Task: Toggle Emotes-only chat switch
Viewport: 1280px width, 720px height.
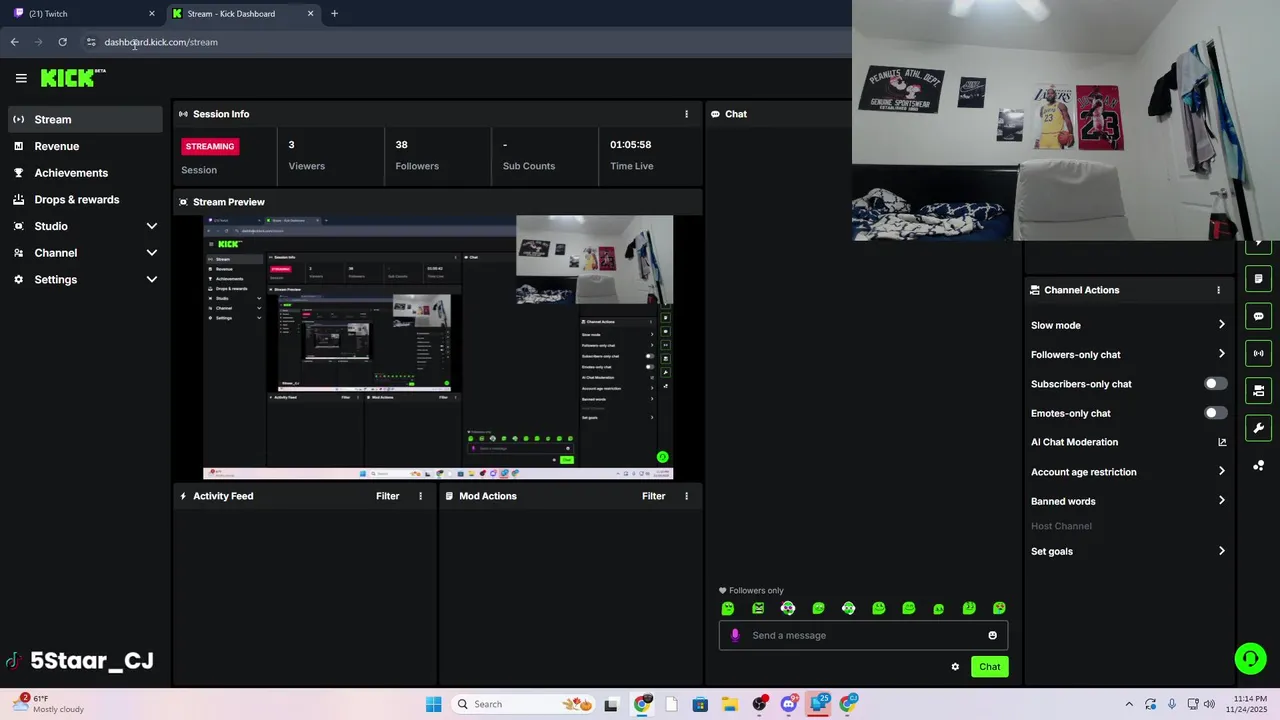Action: 1215,413
